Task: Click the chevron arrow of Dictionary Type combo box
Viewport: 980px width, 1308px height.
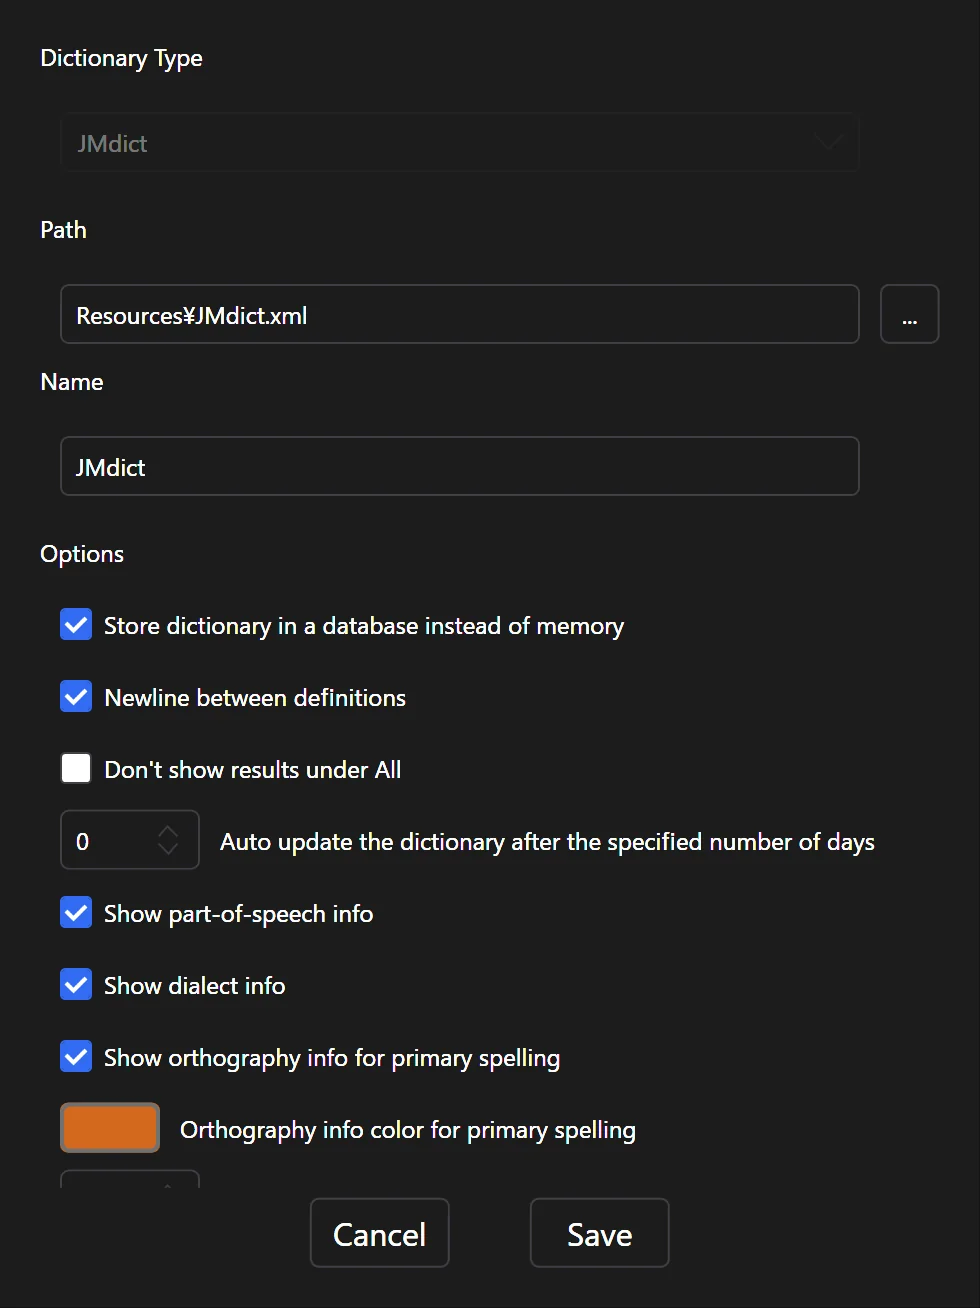Action: point(828,143)
